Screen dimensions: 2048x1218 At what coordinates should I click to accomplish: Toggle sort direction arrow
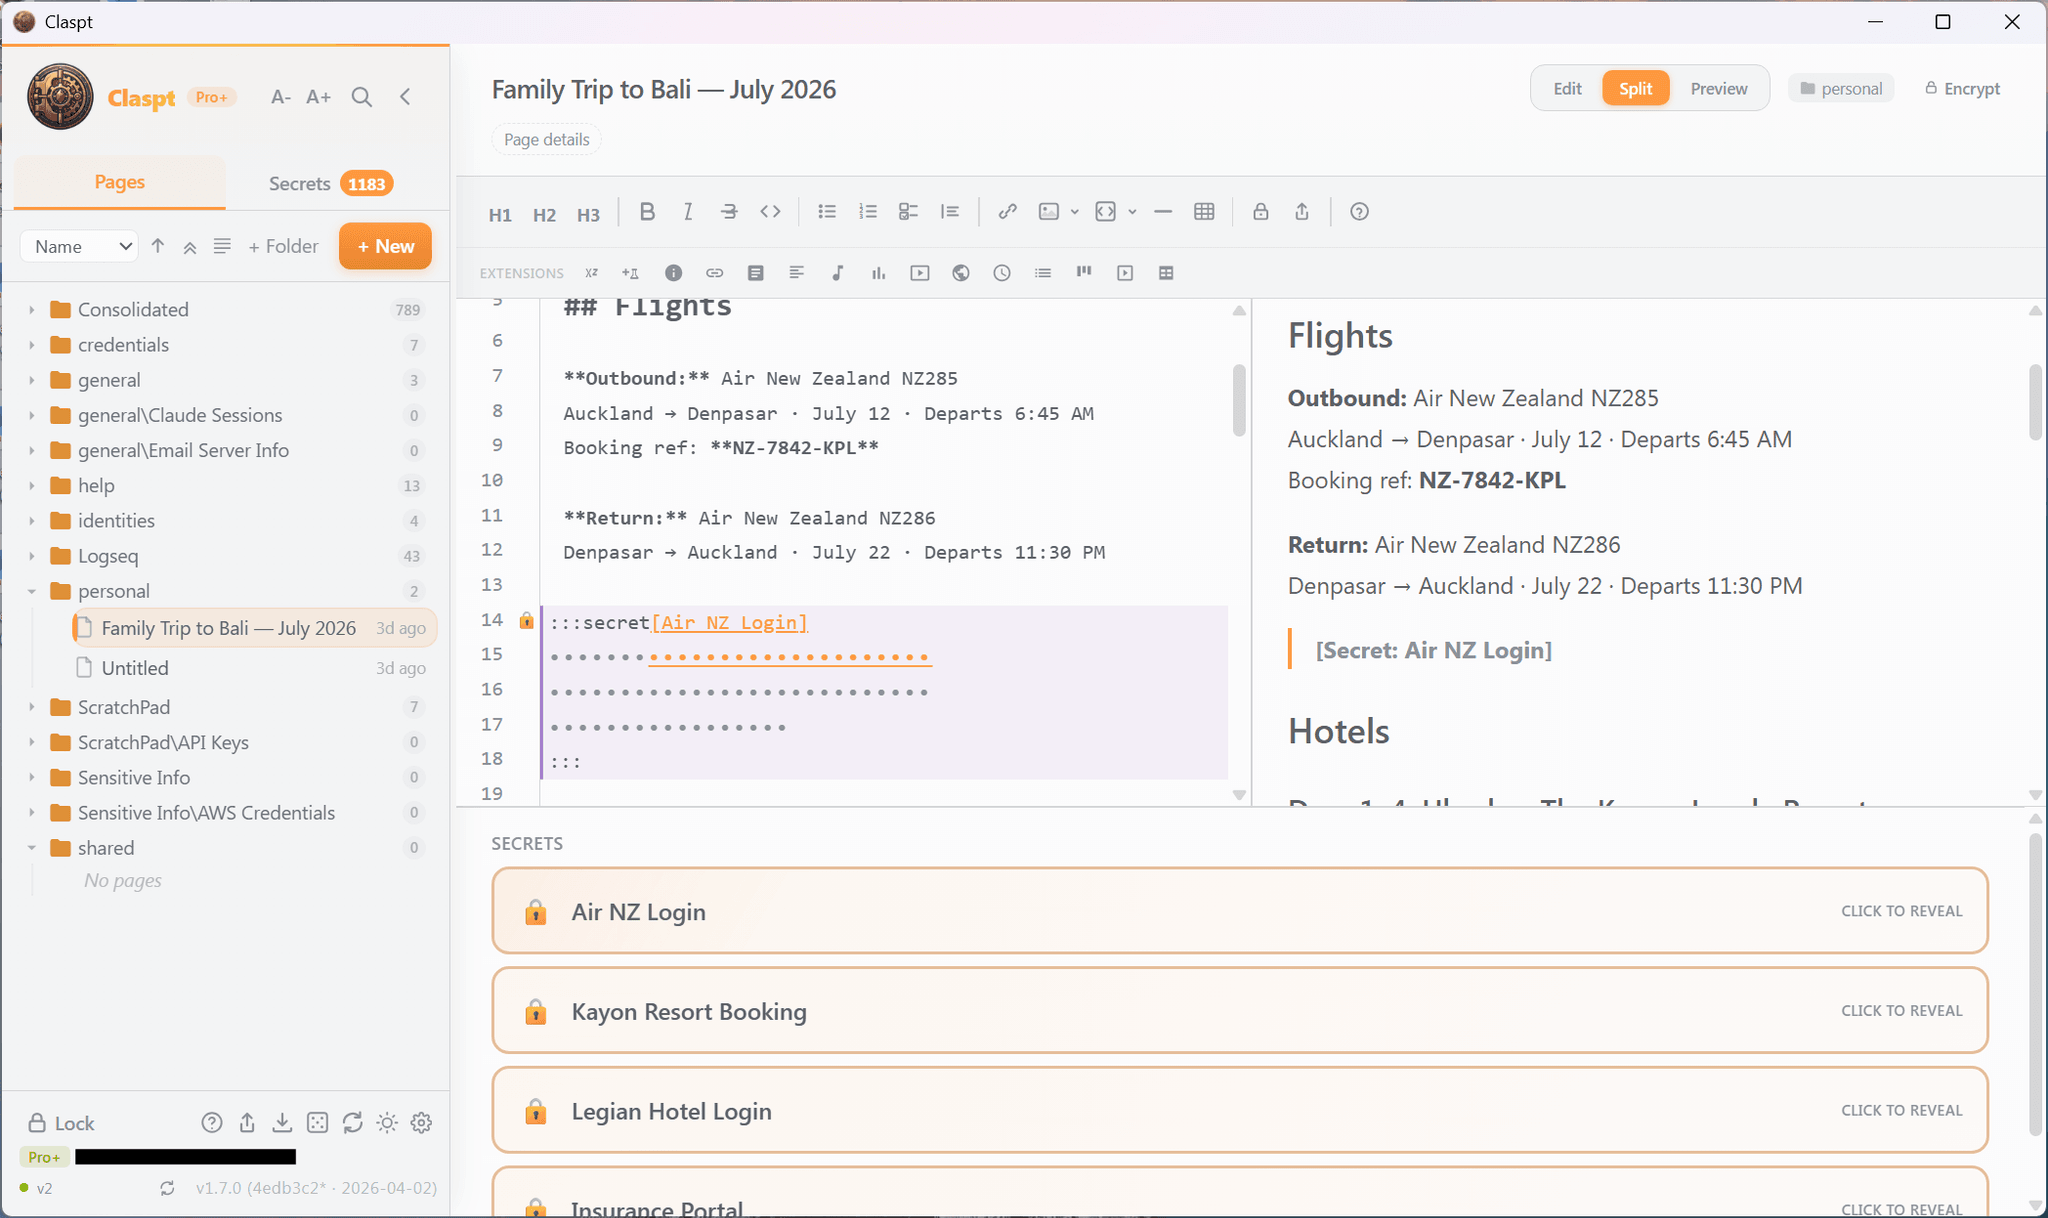[x=158, y=246]
